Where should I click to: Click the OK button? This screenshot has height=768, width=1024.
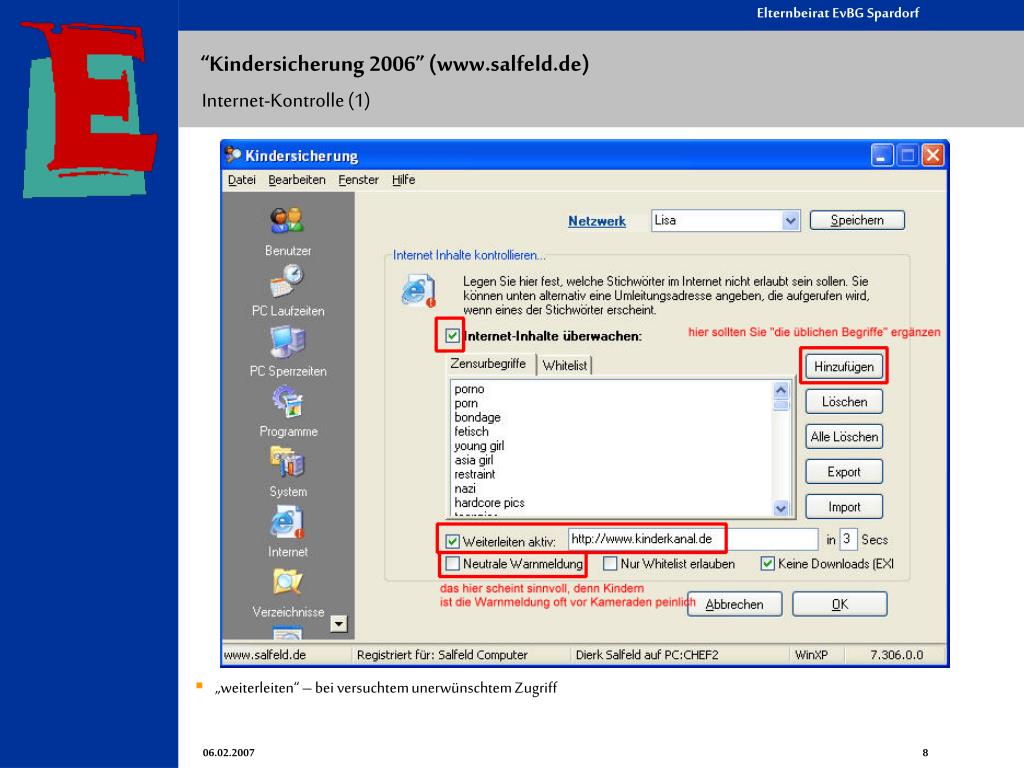click(x=840, y=604)
